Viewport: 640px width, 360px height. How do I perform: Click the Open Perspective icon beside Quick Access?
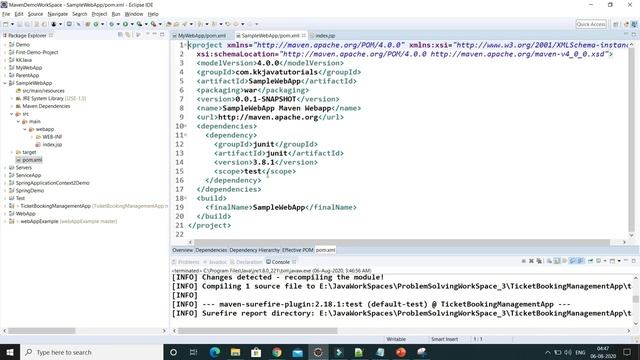616,24
